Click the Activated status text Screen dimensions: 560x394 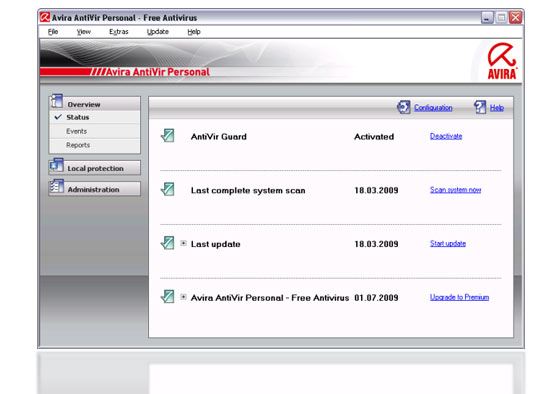374,137
